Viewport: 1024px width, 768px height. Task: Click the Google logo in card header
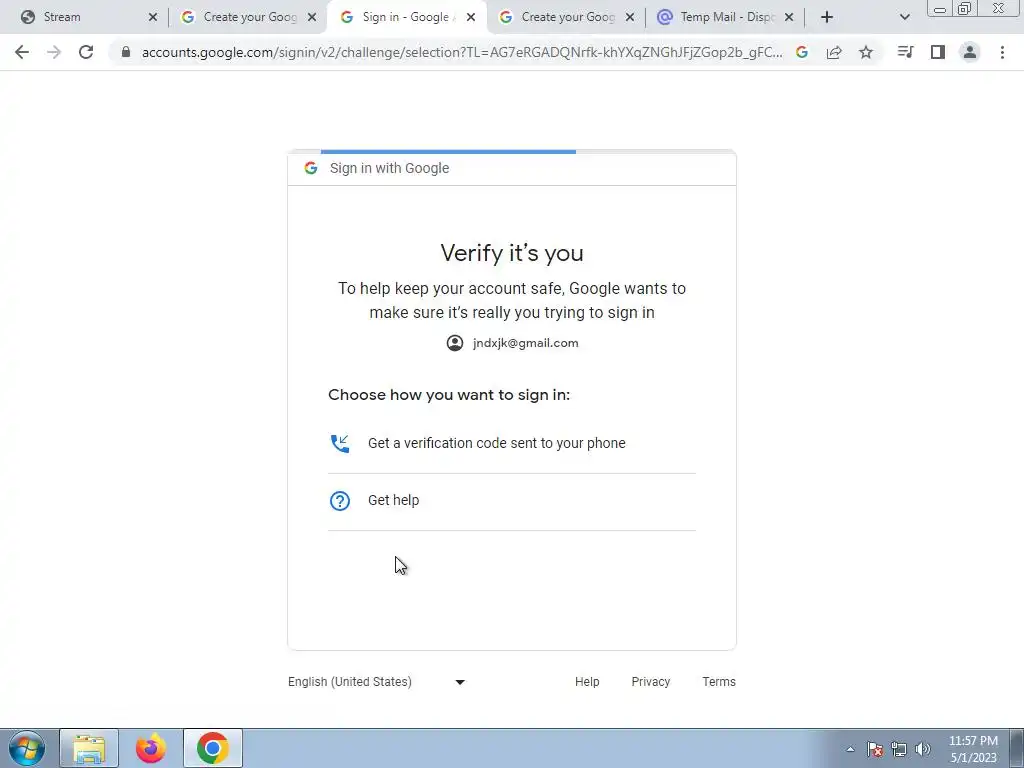coord(311,168)
